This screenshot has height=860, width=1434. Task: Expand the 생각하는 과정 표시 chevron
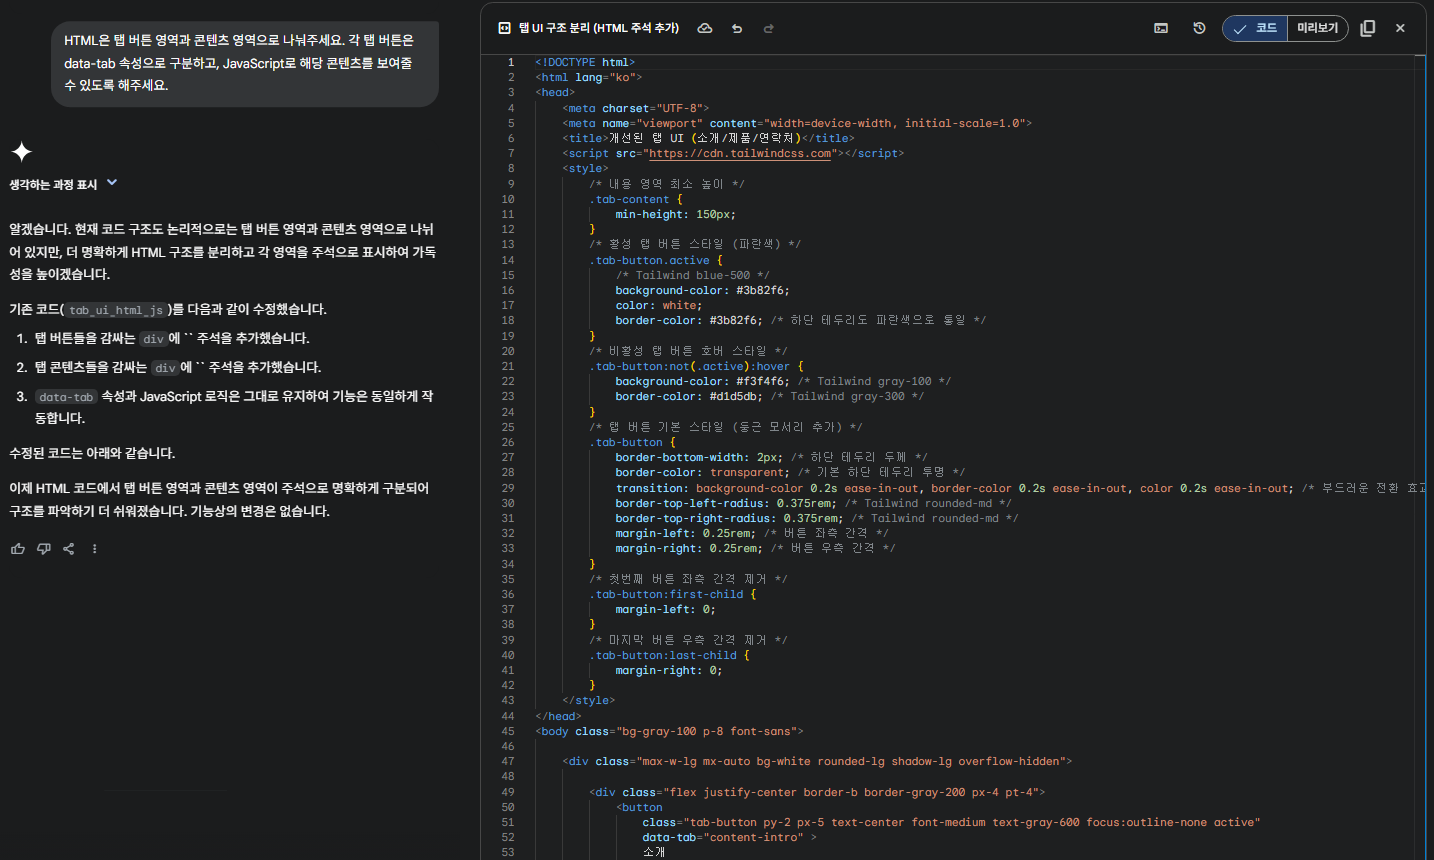112,183
